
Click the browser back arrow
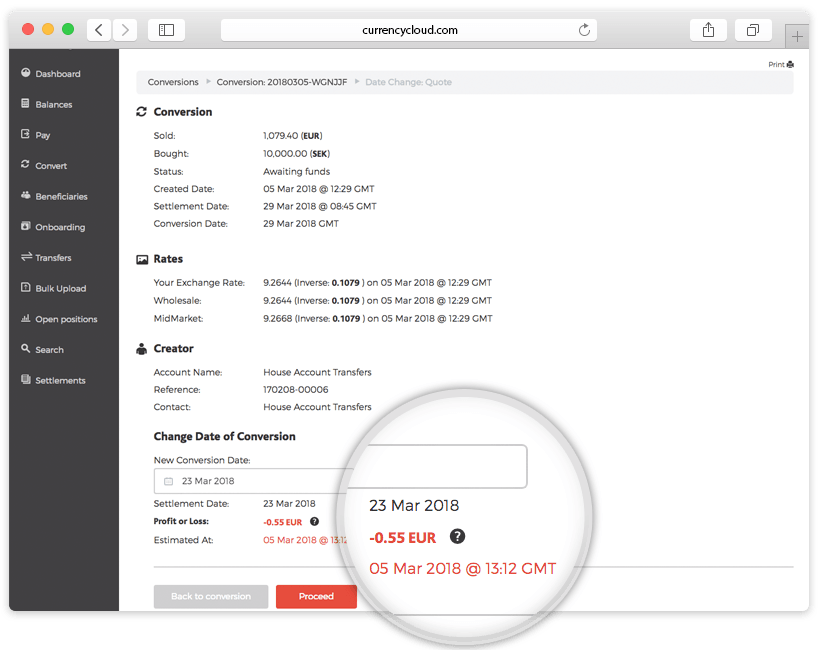(99, 30)
